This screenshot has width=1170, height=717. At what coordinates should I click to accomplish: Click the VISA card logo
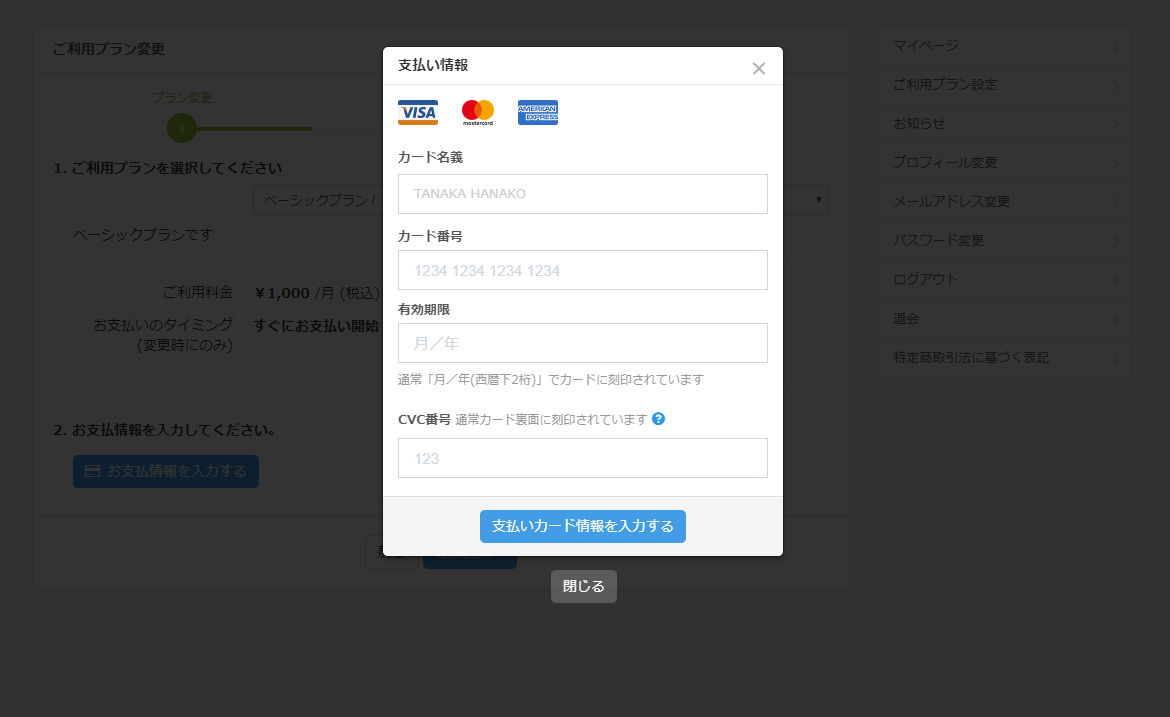(417, 113)
